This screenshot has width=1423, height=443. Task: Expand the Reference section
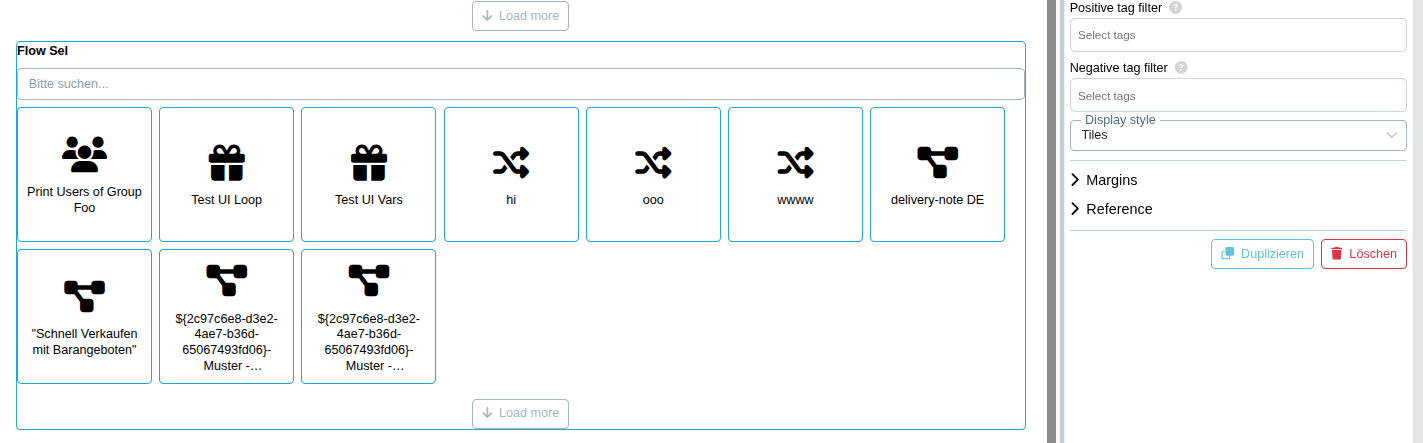coord(1111,209)
